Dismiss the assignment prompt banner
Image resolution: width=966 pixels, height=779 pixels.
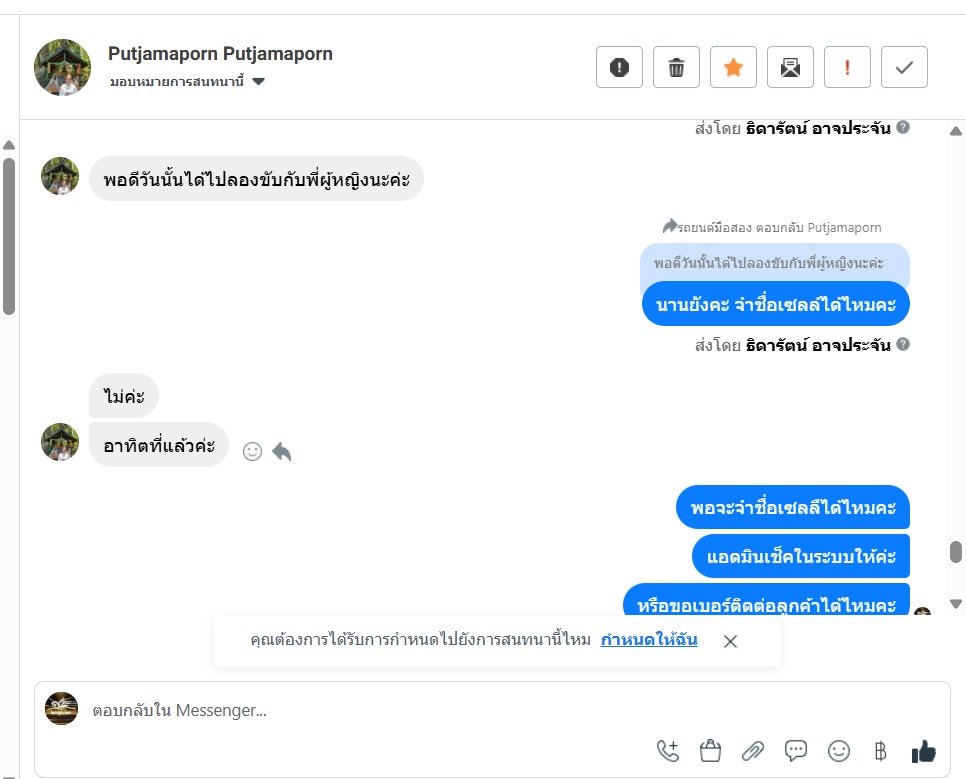(730, 641)
